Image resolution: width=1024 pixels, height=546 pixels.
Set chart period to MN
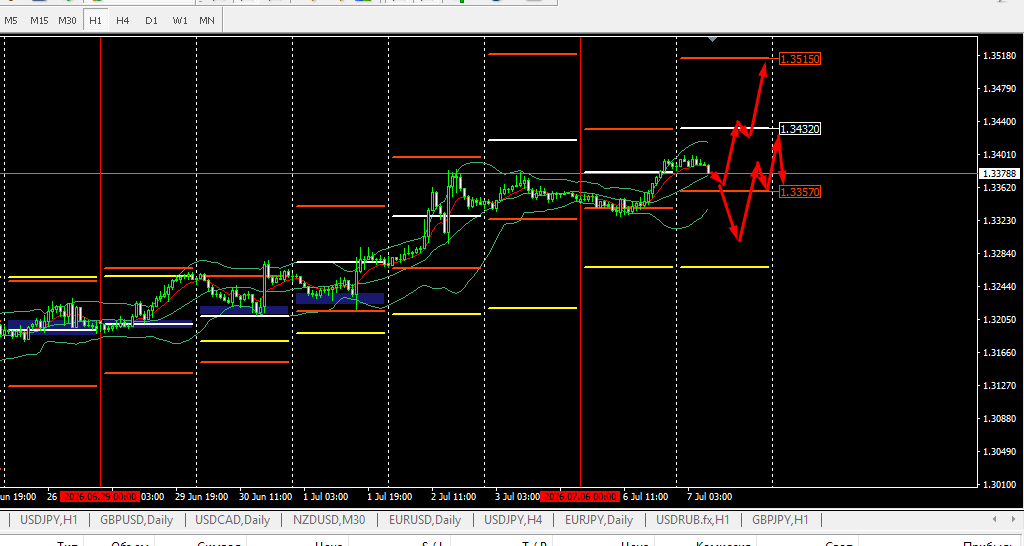pos(207,20)
